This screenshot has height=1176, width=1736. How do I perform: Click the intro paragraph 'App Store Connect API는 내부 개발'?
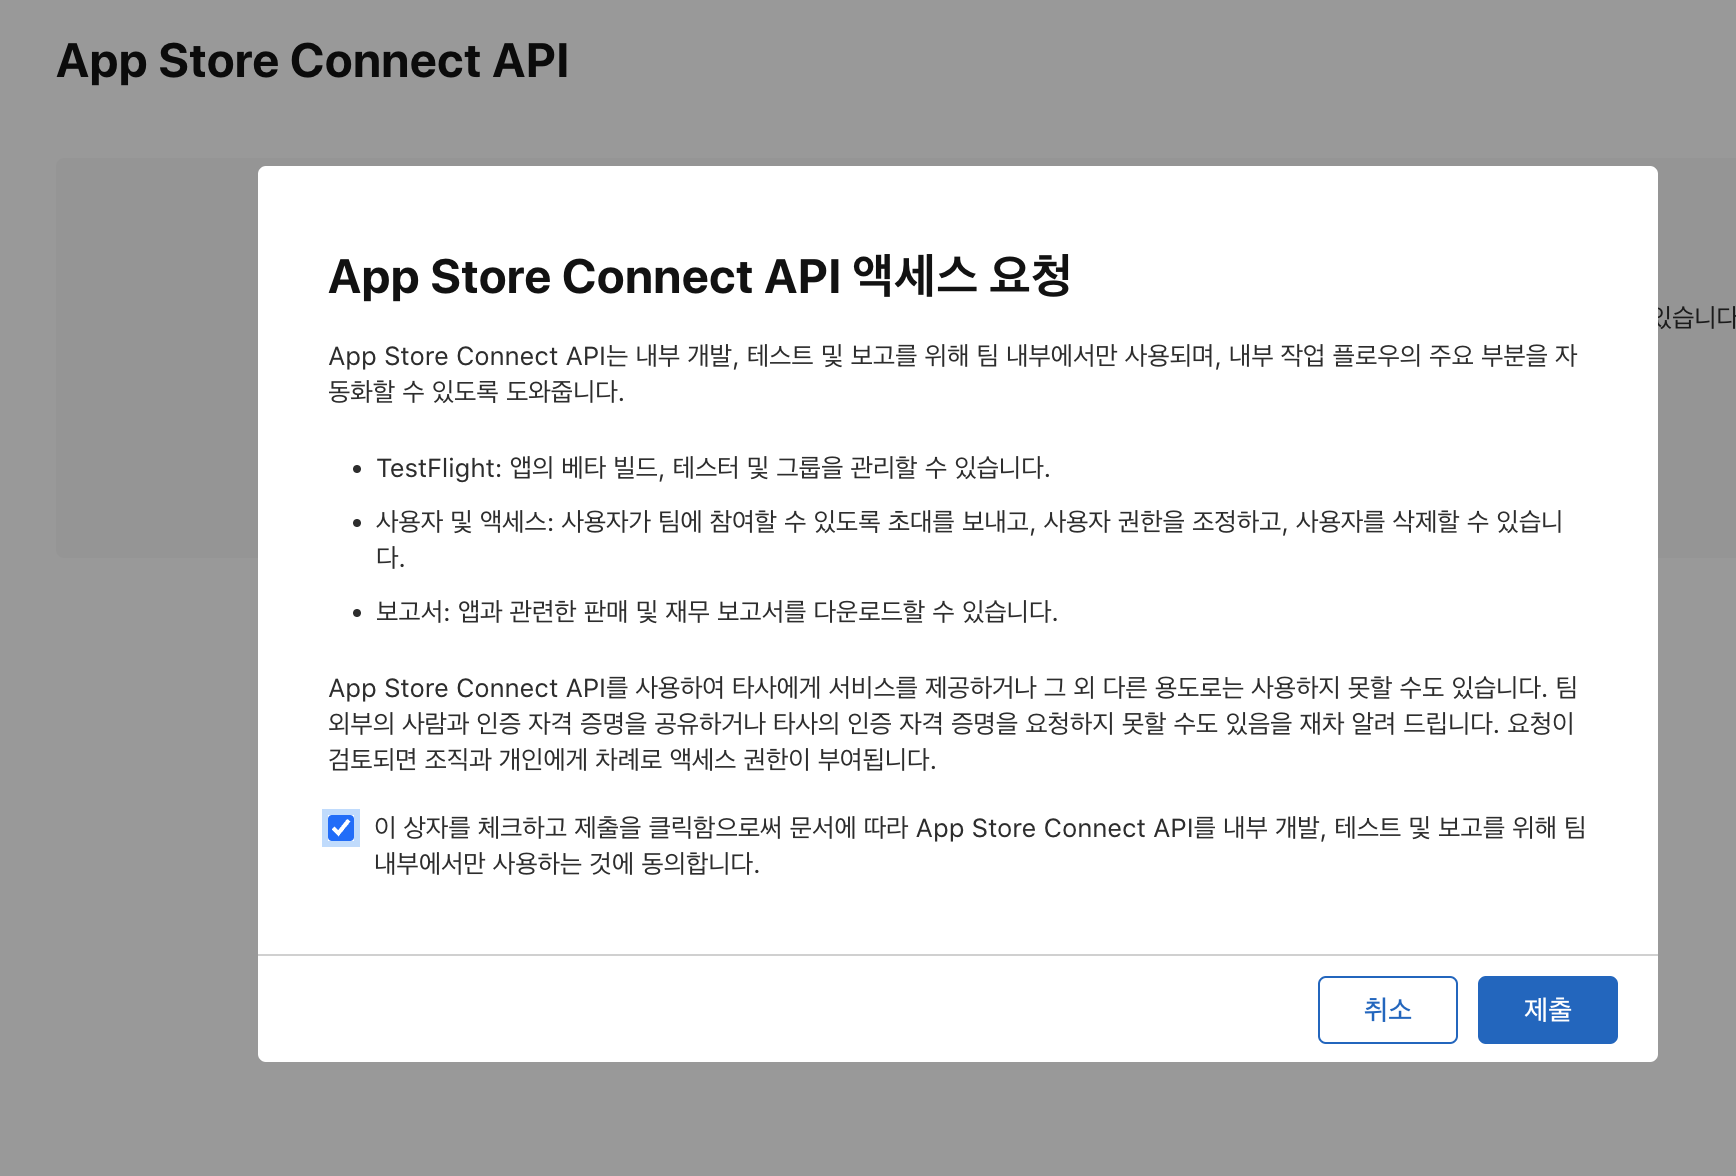click(x=953, y=373)
